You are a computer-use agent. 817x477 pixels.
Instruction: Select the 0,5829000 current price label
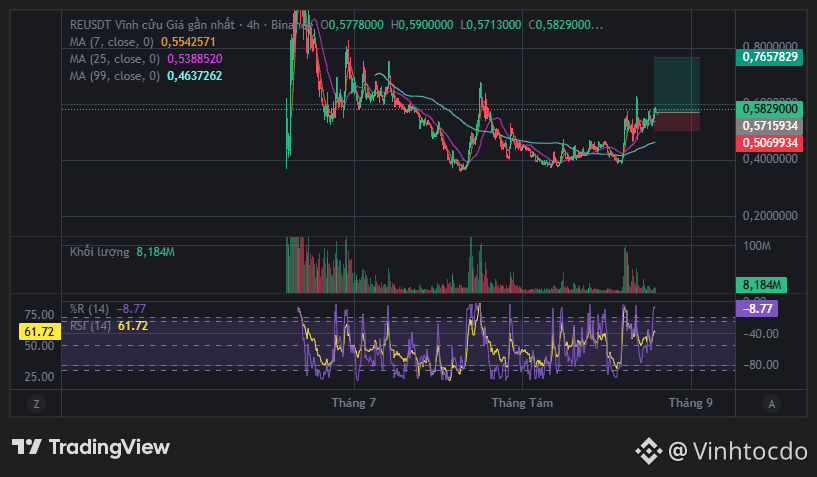[x=769, y=109]
